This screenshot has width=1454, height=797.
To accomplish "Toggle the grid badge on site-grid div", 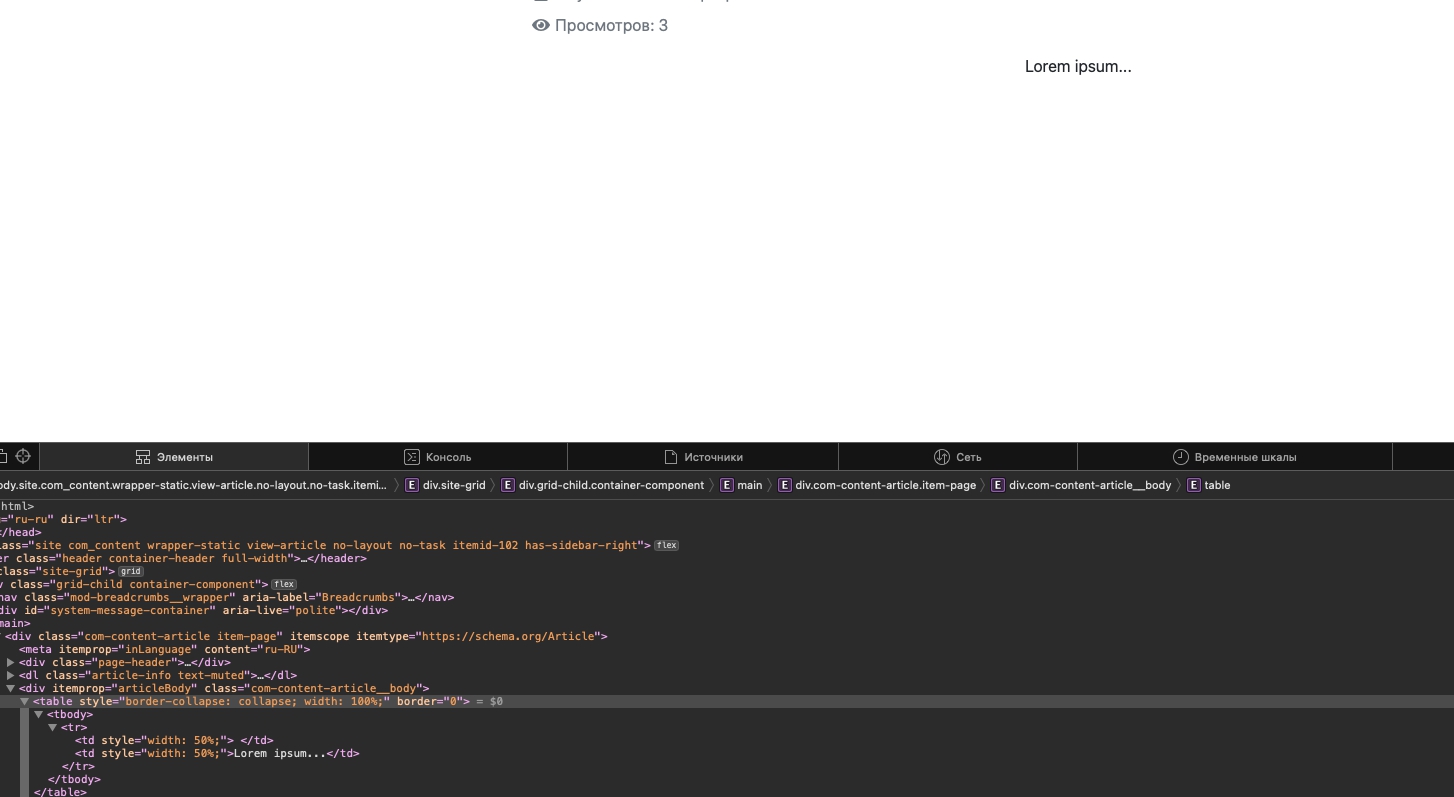I will (x=131, y=572).
